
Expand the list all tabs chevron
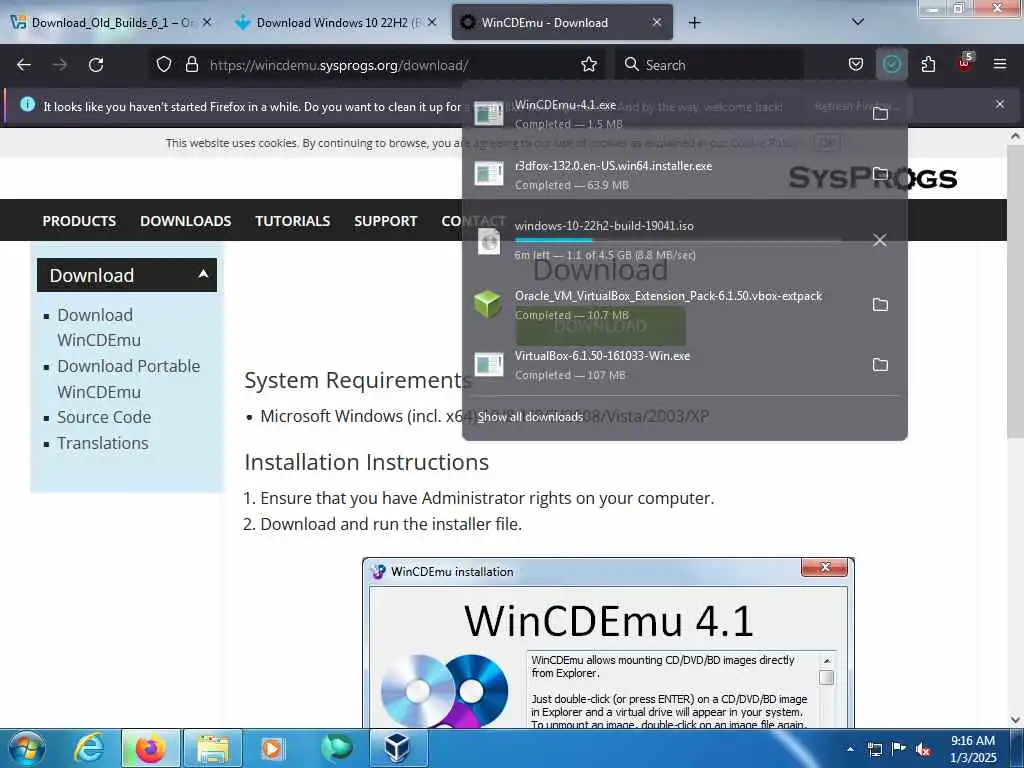(858, 22)
